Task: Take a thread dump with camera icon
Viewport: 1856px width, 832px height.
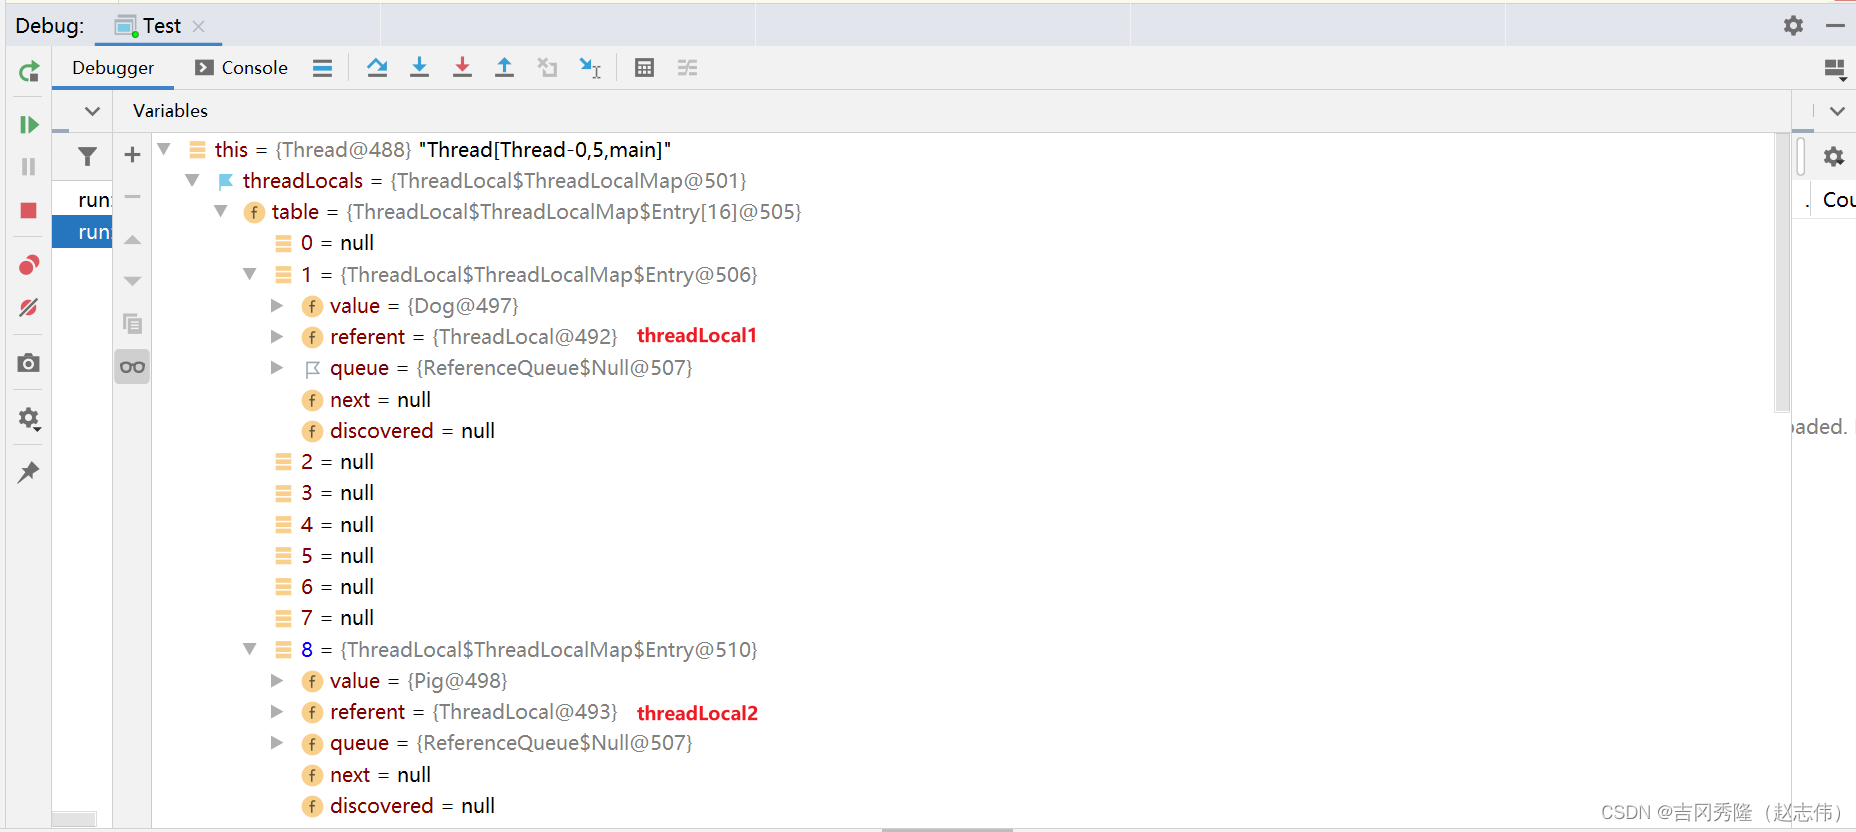Action: pyautogui.click(x=29, y=362)
